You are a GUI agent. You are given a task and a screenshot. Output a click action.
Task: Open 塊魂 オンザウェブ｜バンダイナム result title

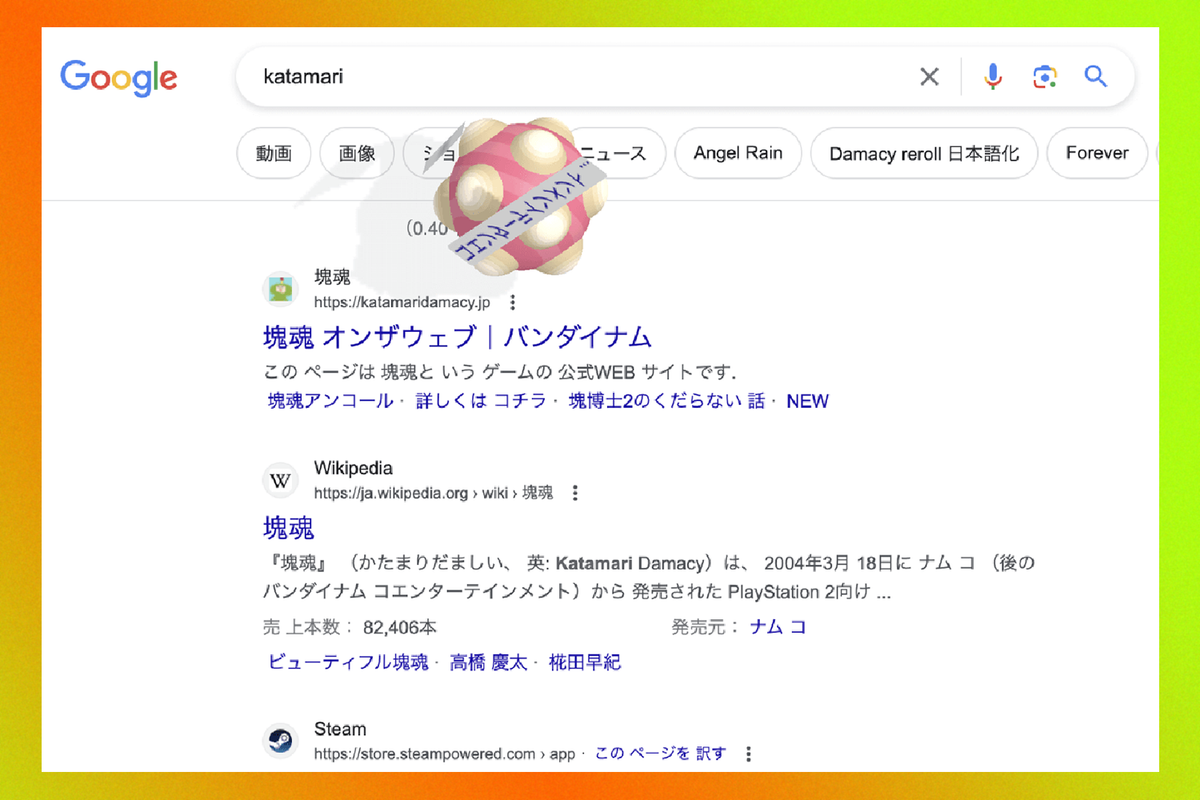[x=457, y=336]
